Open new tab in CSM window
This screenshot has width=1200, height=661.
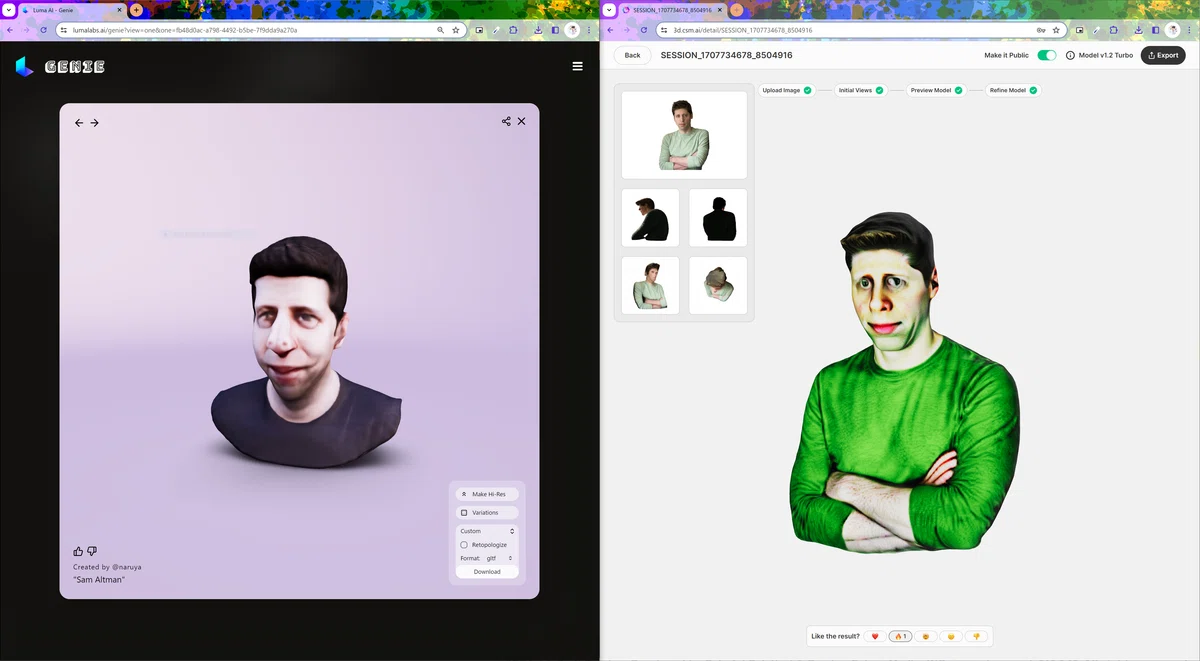(x=736, y=10)
